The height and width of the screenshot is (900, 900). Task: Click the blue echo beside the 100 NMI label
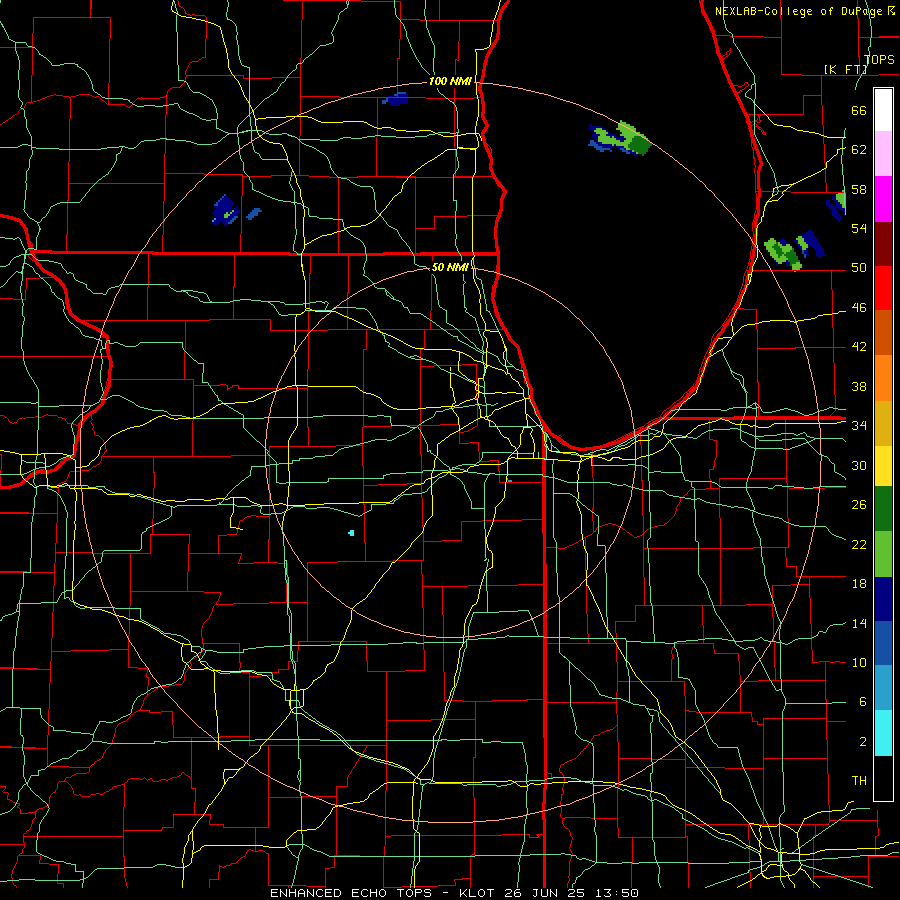tap(396, 99)
